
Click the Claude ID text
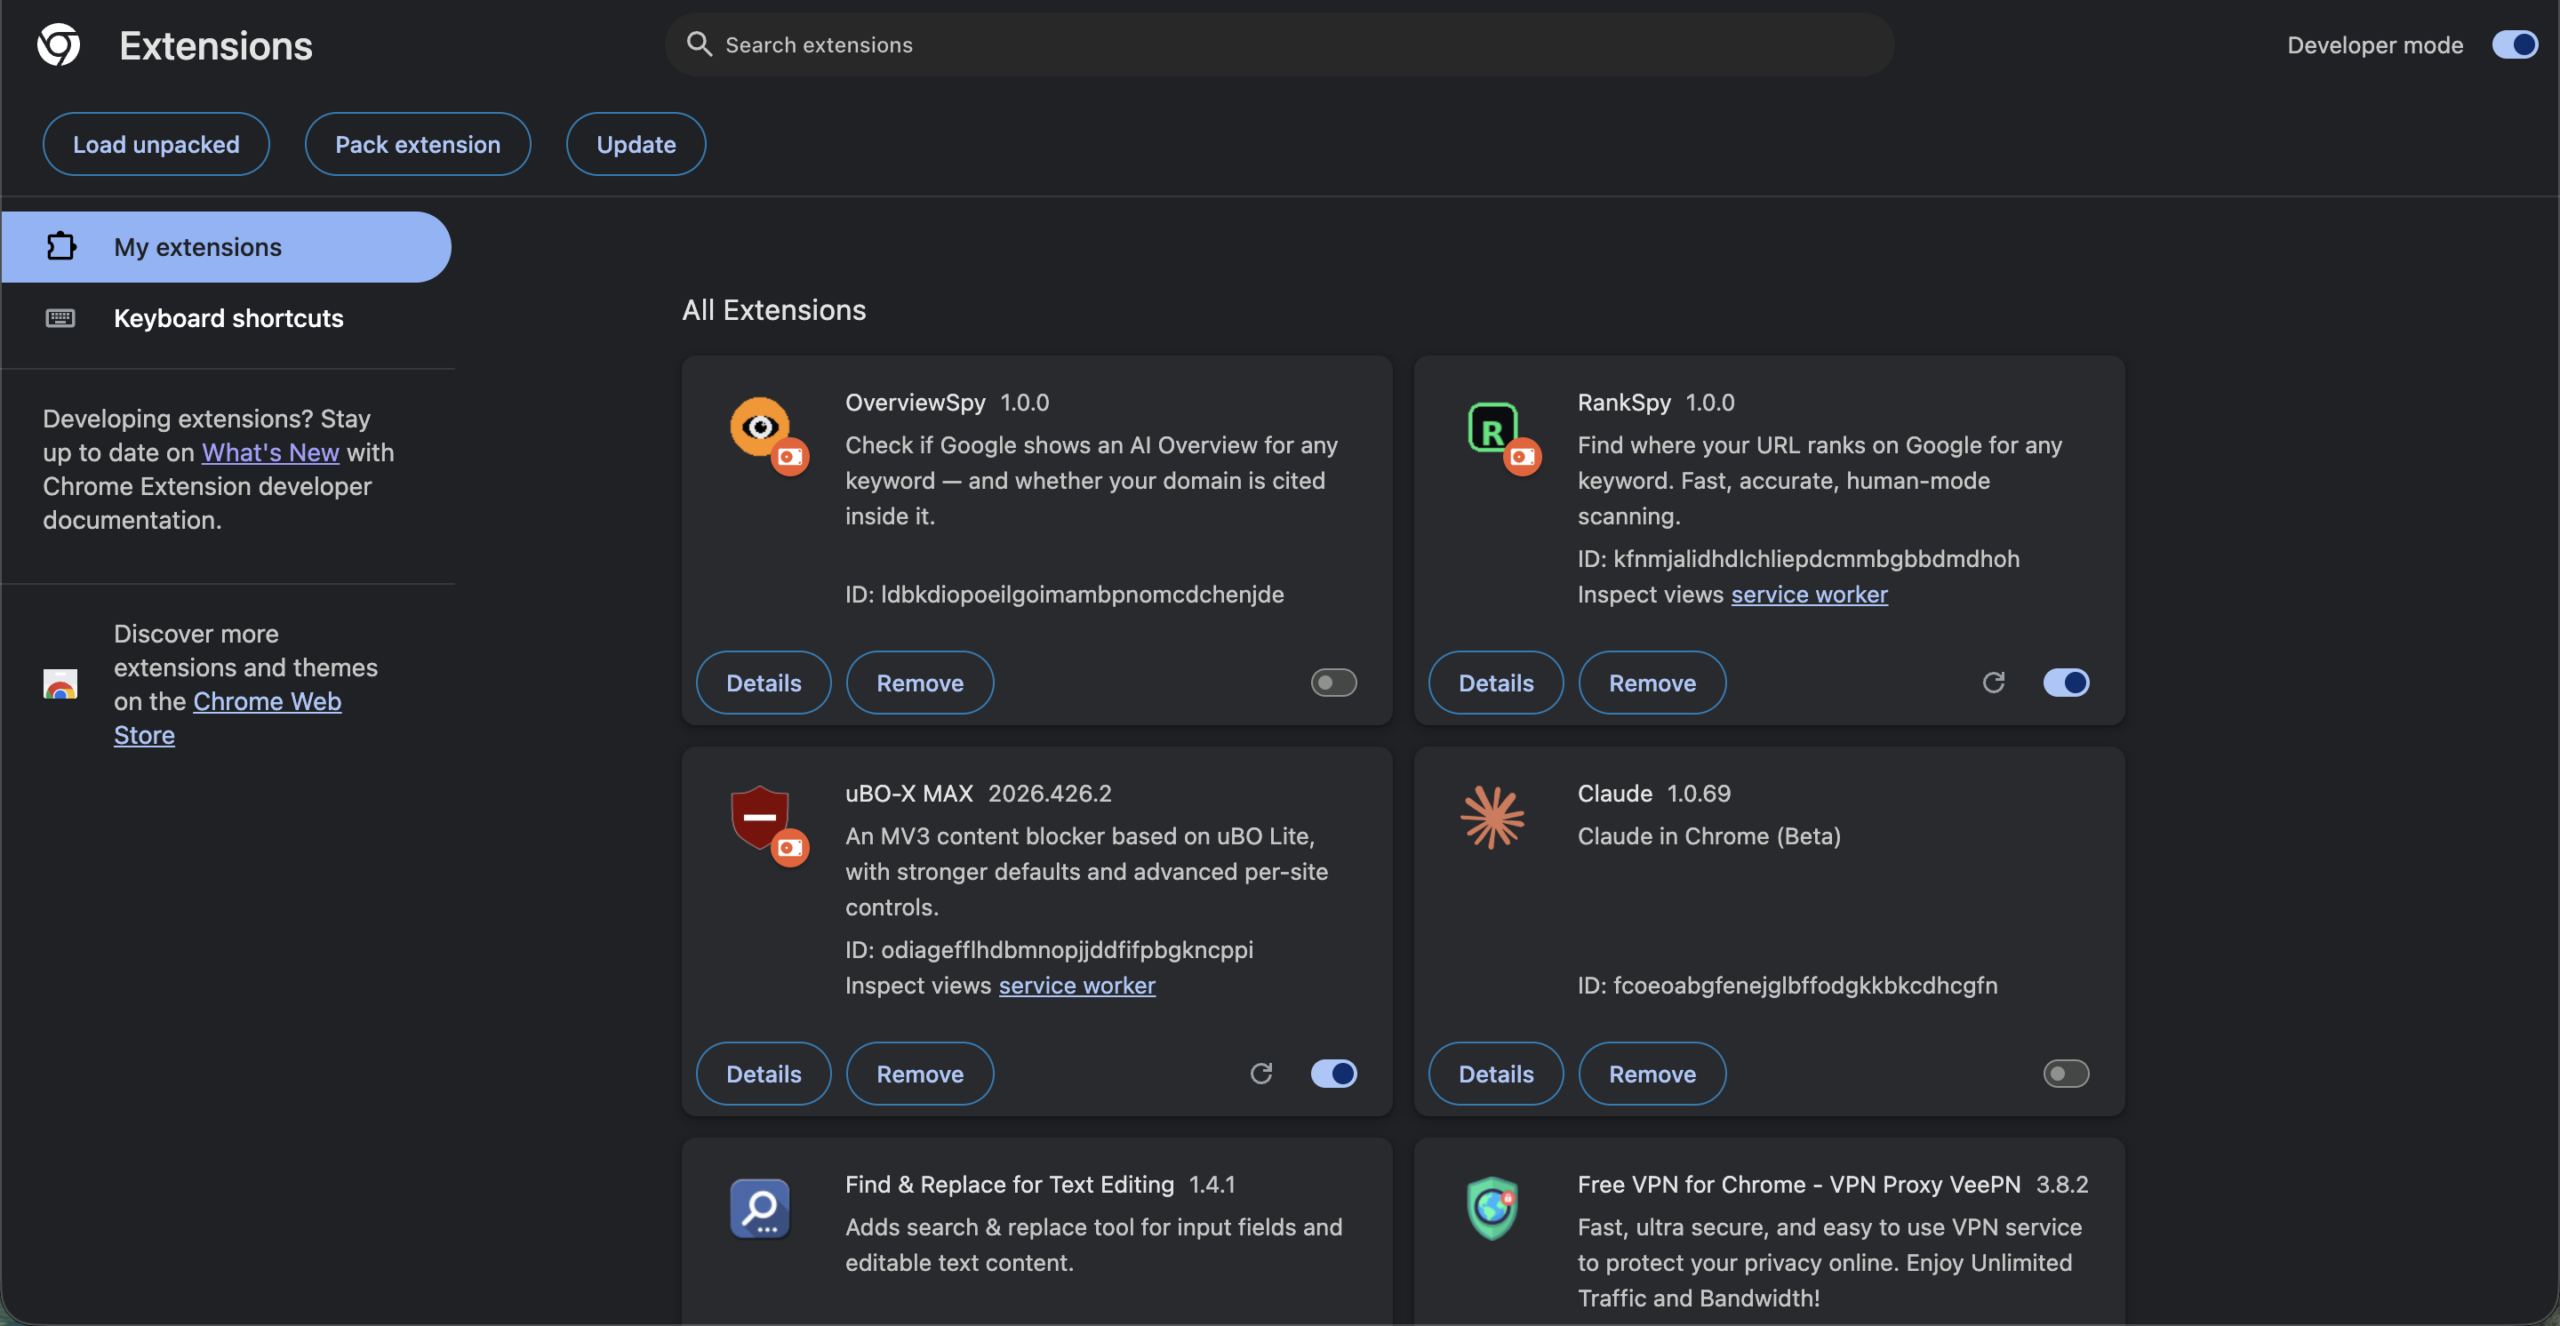click(1787, 985)
